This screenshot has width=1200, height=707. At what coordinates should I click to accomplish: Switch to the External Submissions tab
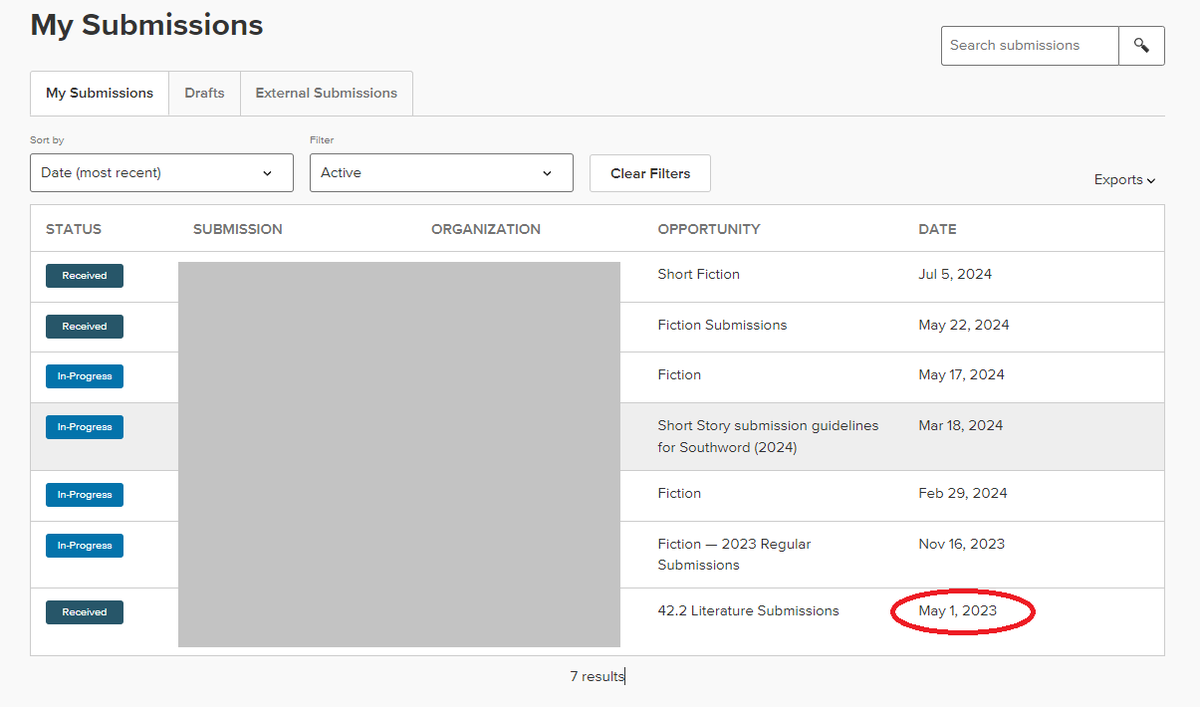tap(326, 92)
